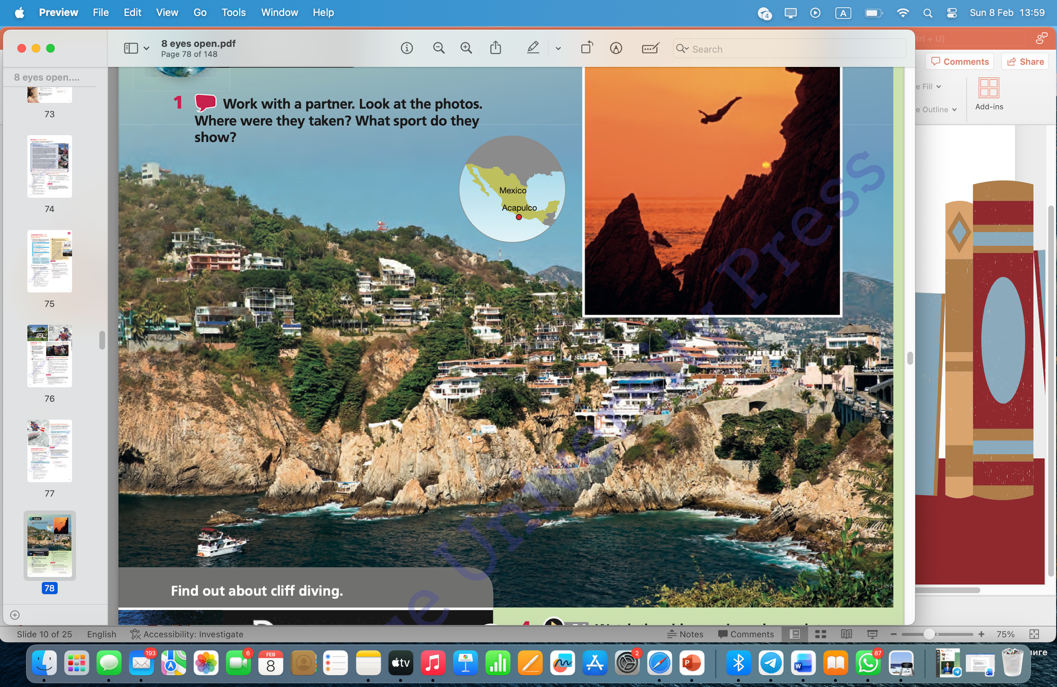Fit slide to window in PowerPoint

click(1034, 634)
